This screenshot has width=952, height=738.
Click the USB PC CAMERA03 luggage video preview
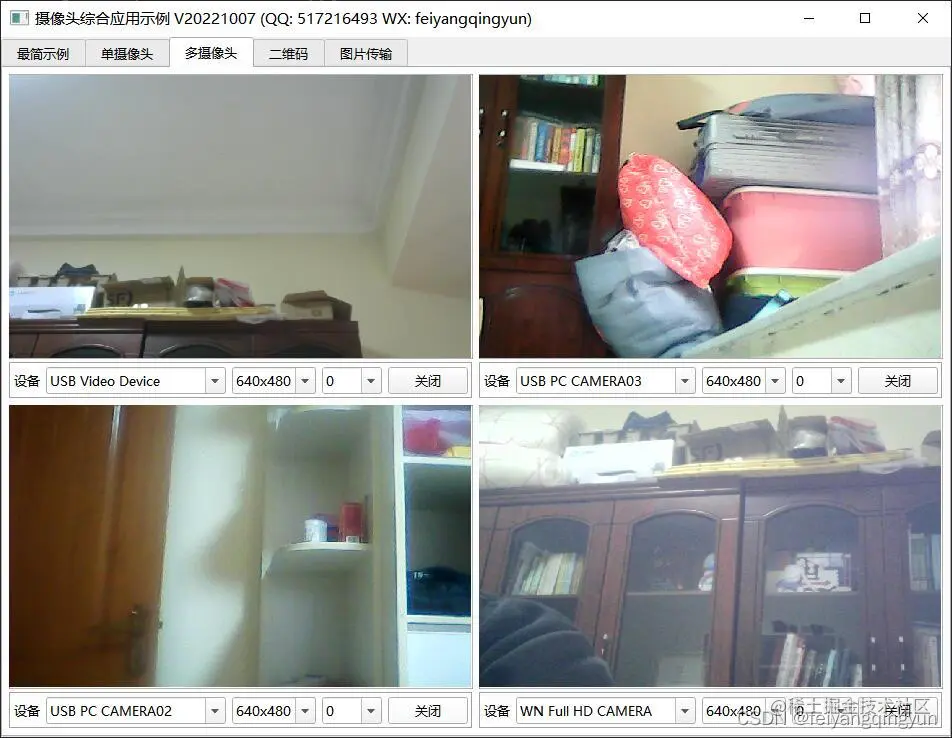pyautogui.click(x=710, y=216)
